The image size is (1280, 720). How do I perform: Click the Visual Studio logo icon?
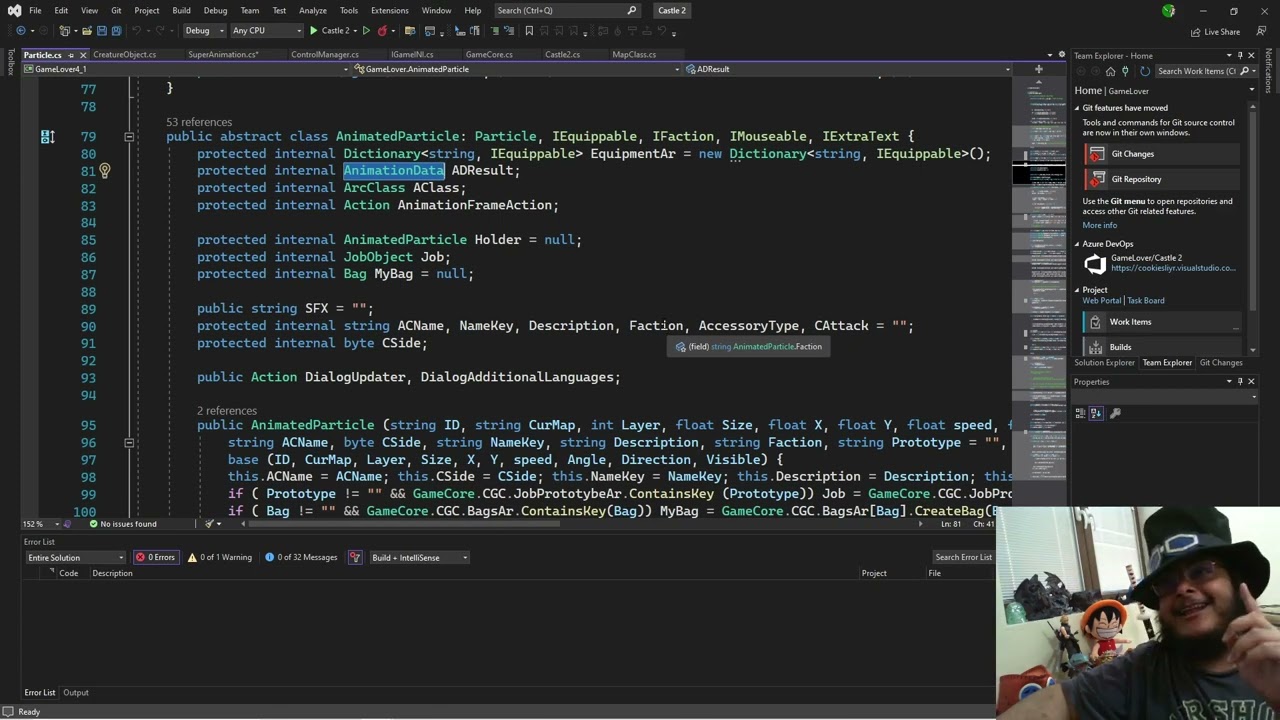pos(13,10)
